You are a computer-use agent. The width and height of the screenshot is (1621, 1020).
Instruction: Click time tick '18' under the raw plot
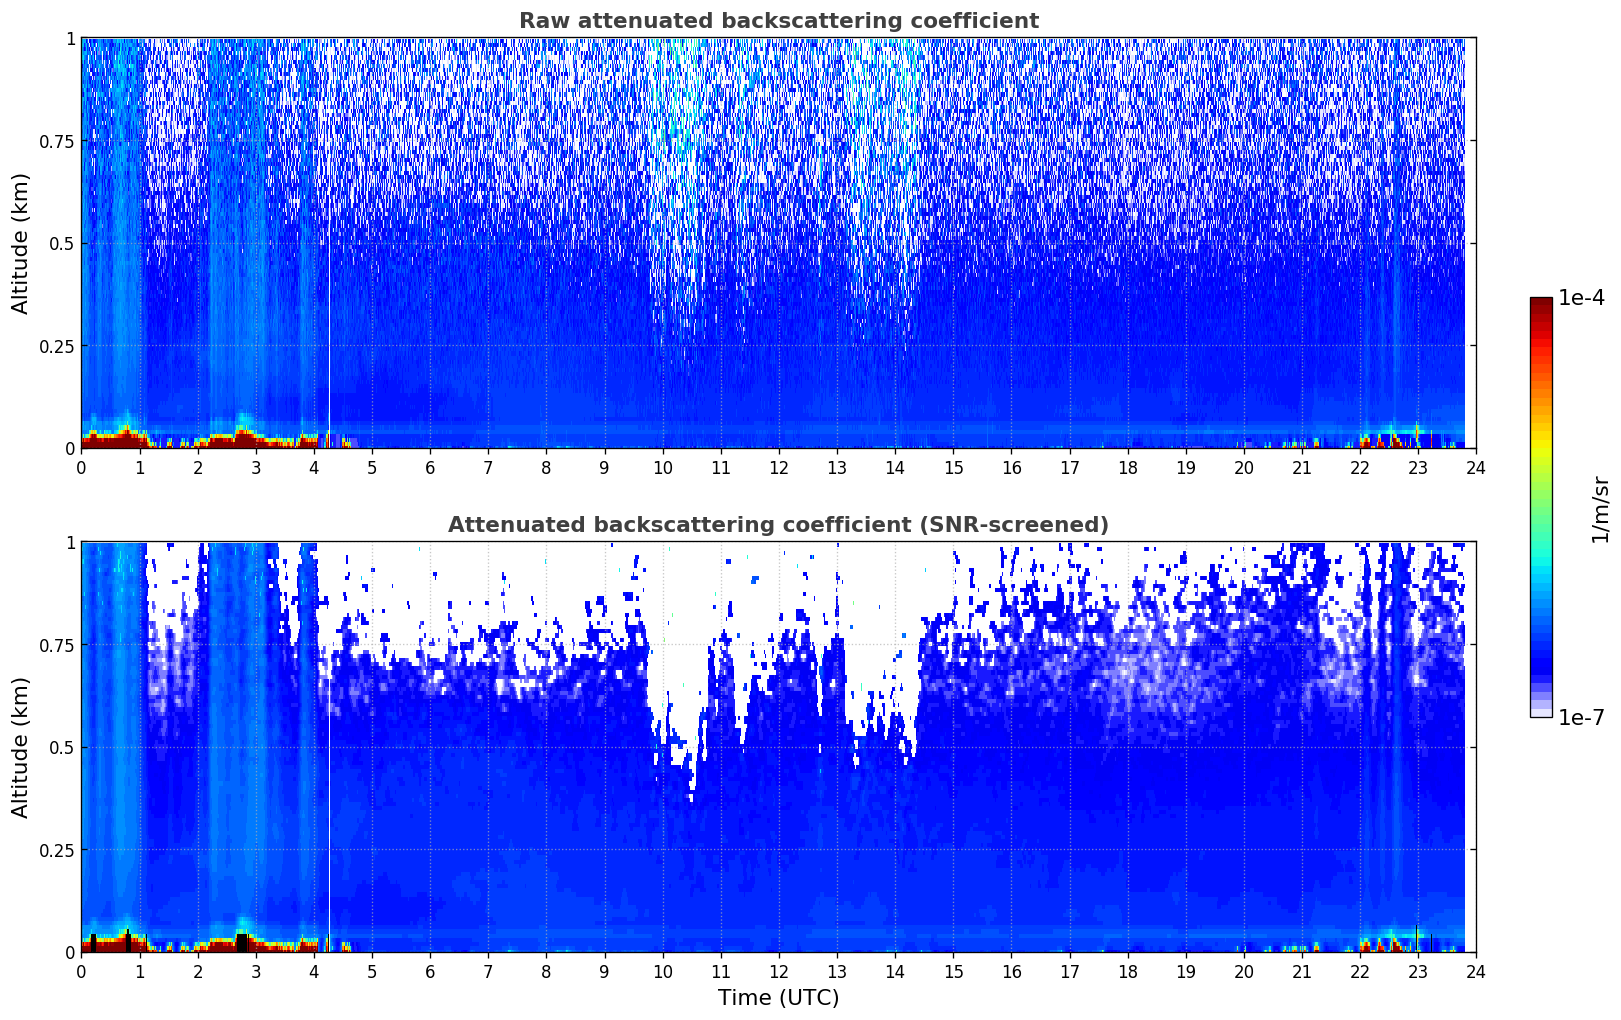1127,467
